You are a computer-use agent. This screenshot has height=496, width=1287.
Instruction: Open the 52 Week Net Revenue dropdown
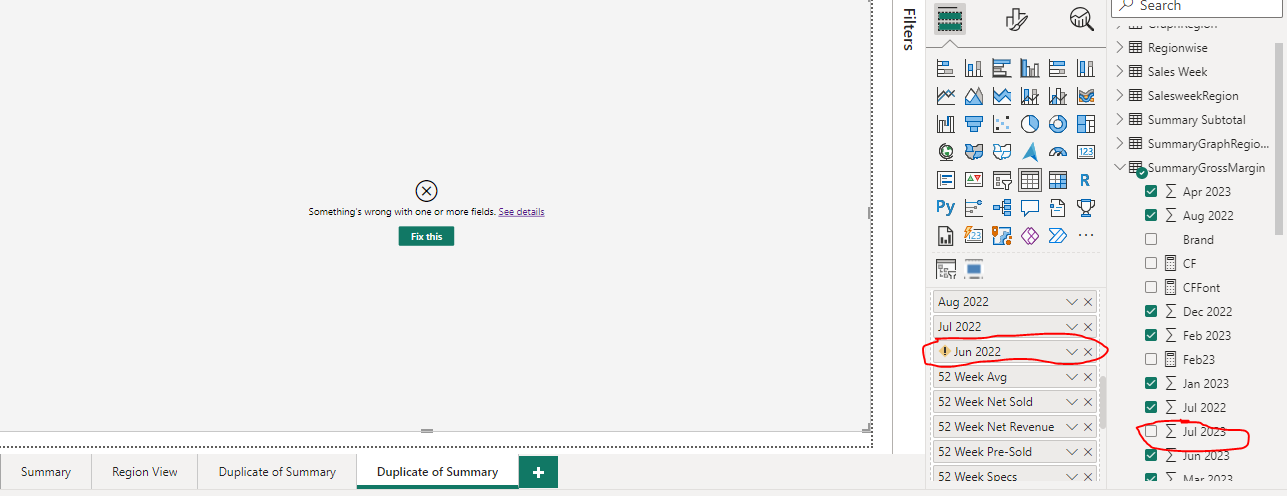(1072, 427)
